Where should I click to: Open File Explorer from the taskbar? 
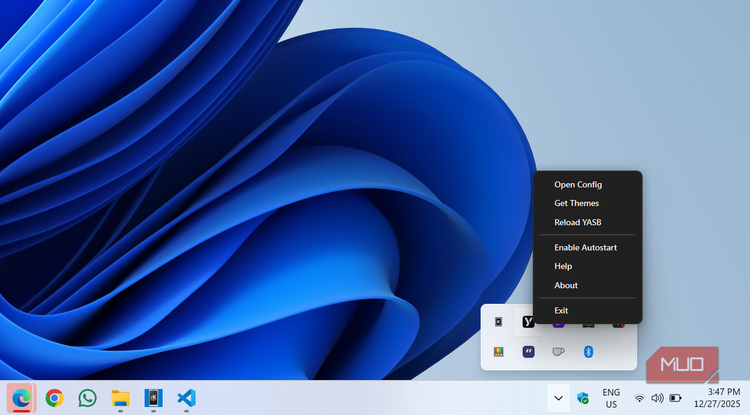click(121, 398)
